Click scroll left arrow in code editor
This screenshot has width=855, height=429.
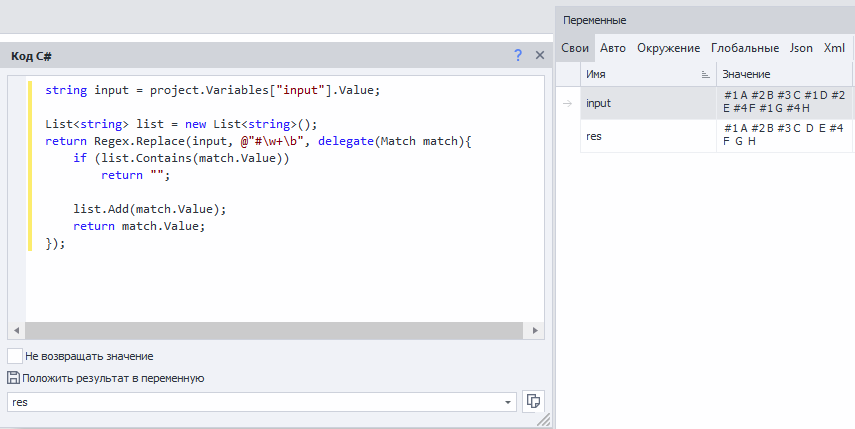(16, 330)
